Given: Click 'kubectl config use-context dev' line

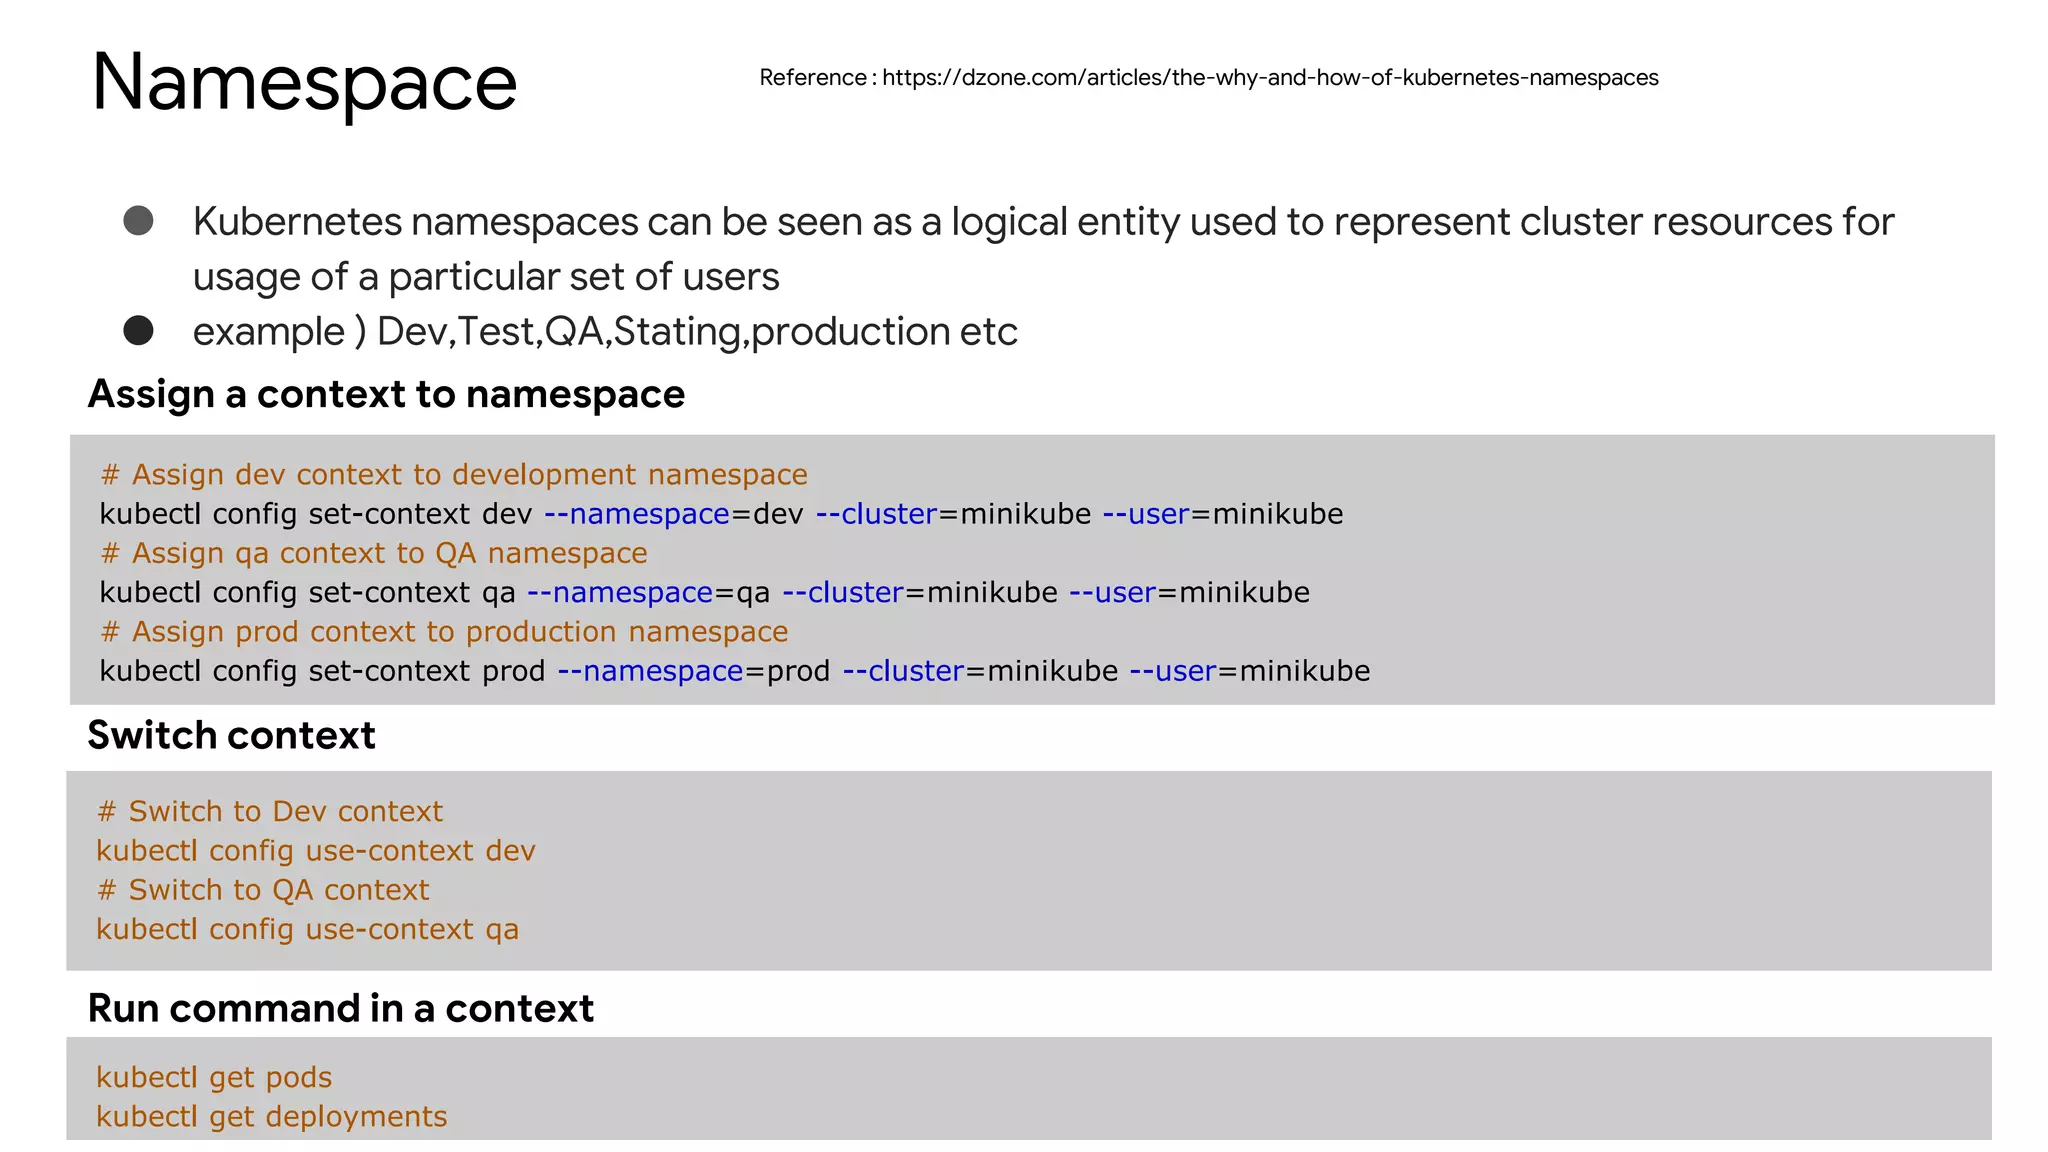Looking at the screenshot, I should [316, 851].
